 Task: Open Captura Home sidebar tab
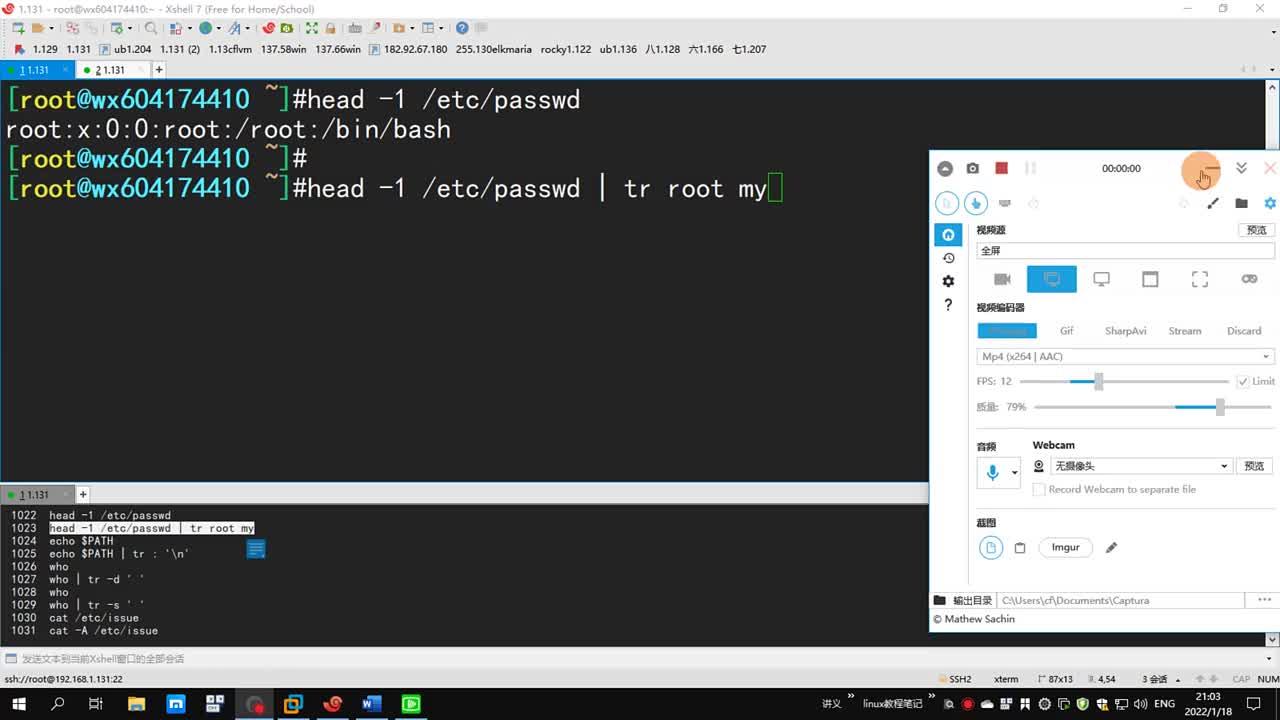pyautogui.click(x=948, y=235)
